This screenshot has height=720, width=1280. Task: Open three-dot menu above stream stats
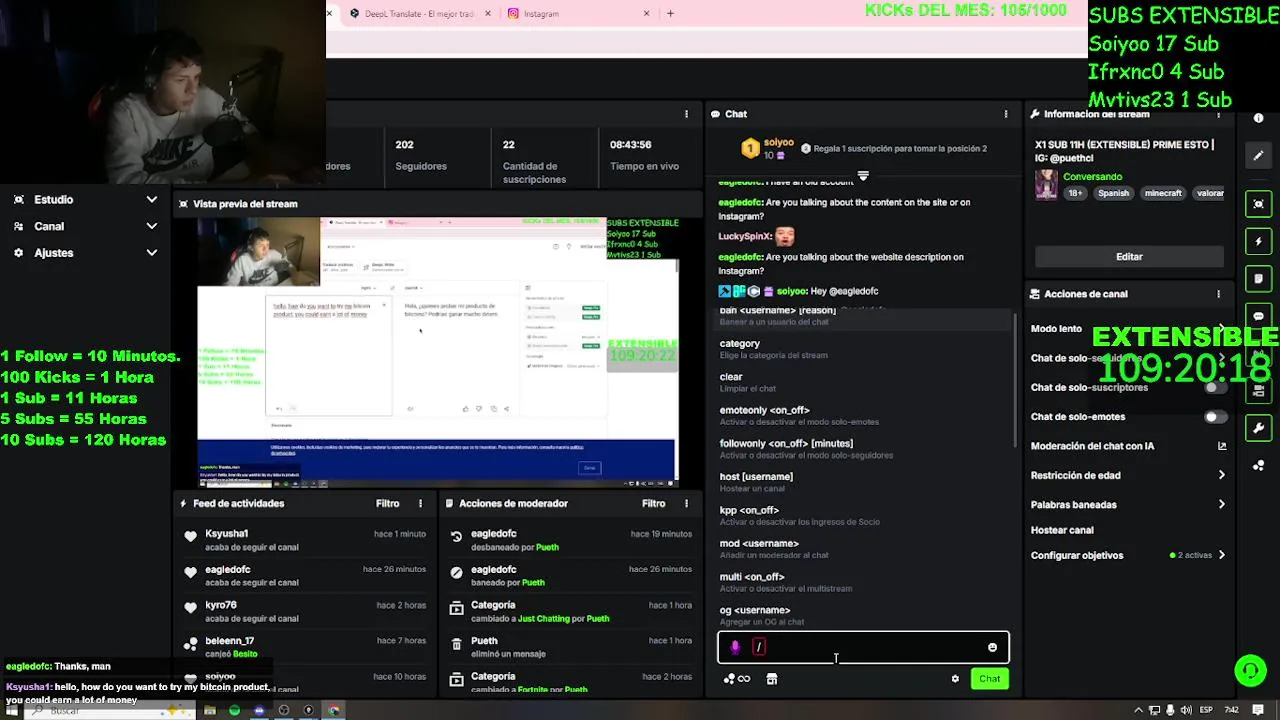686,114
